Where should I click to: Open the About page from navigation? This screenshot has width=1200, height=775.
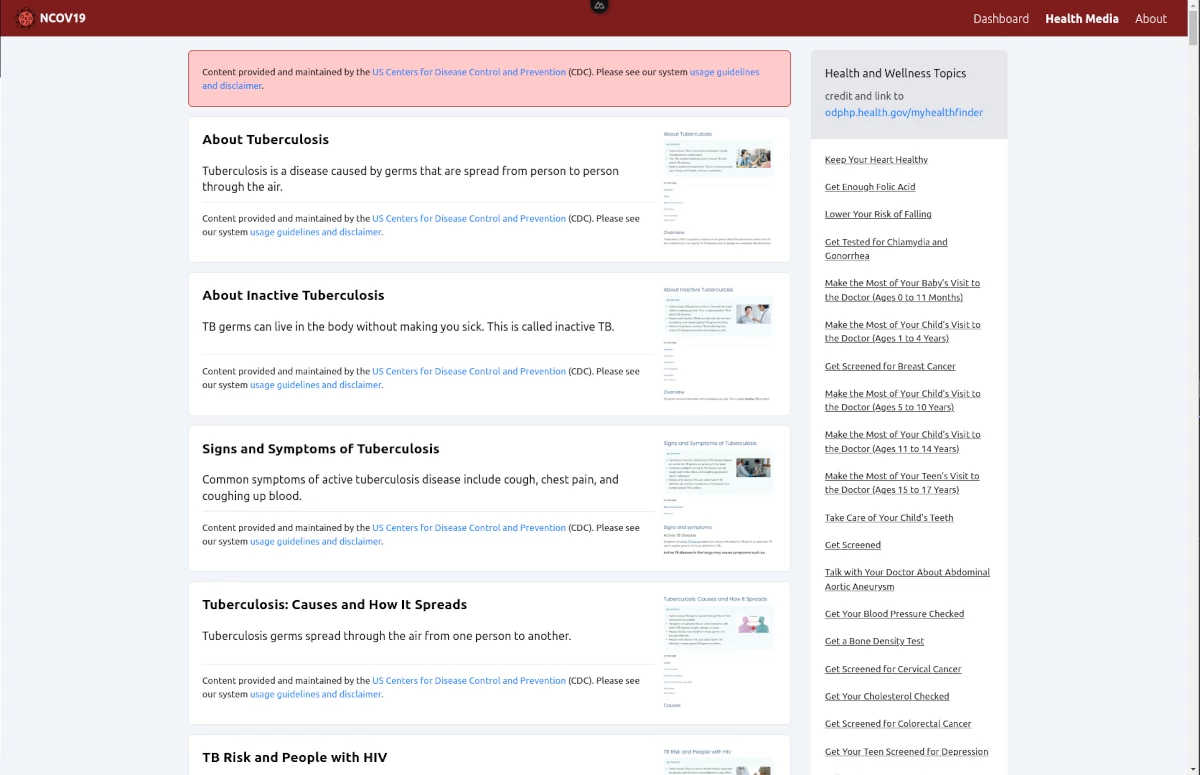click(1151, 18)
